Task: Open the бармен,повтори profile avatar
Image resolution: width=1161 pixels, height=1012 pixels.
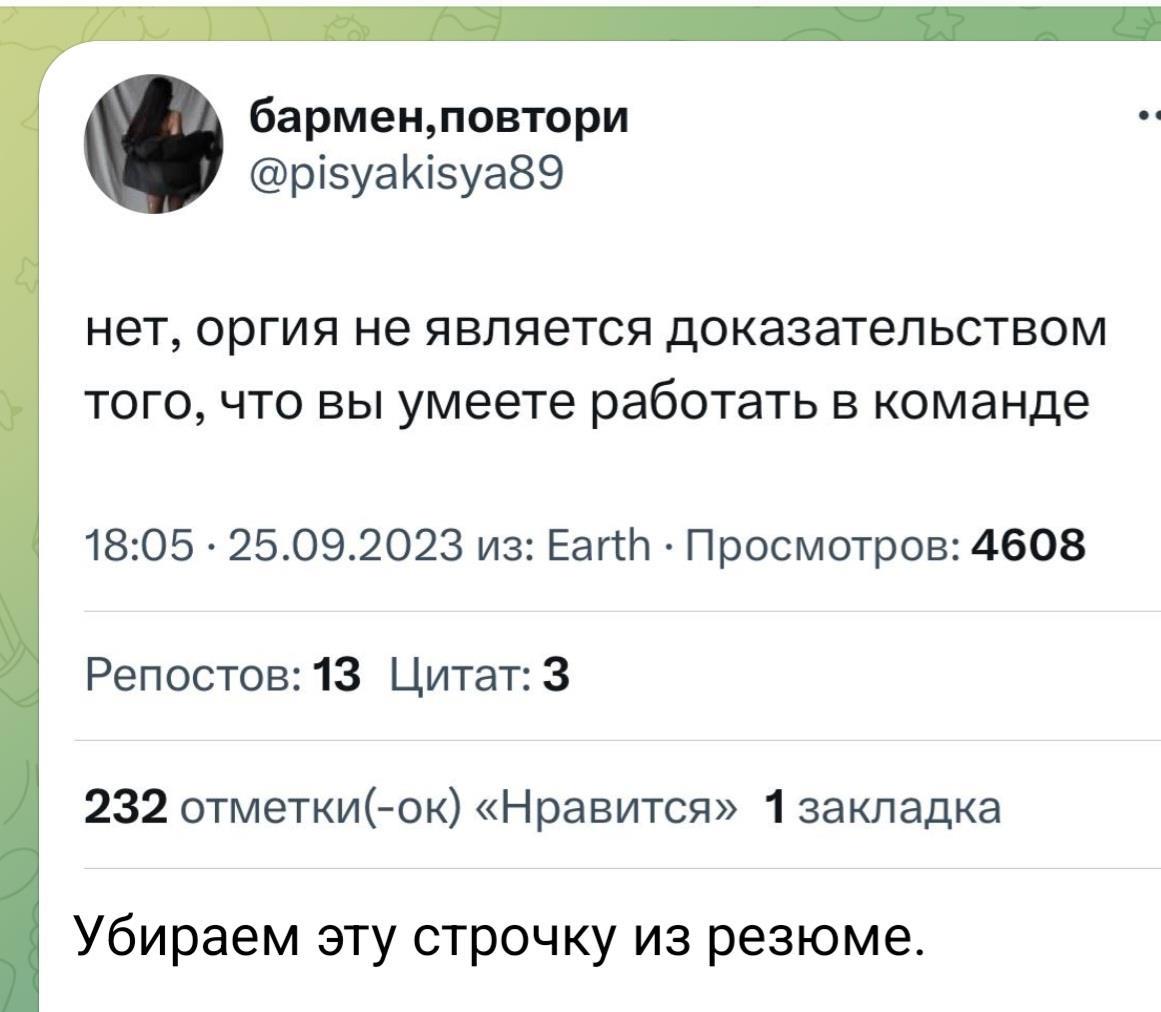Action: tap(152, 144)
